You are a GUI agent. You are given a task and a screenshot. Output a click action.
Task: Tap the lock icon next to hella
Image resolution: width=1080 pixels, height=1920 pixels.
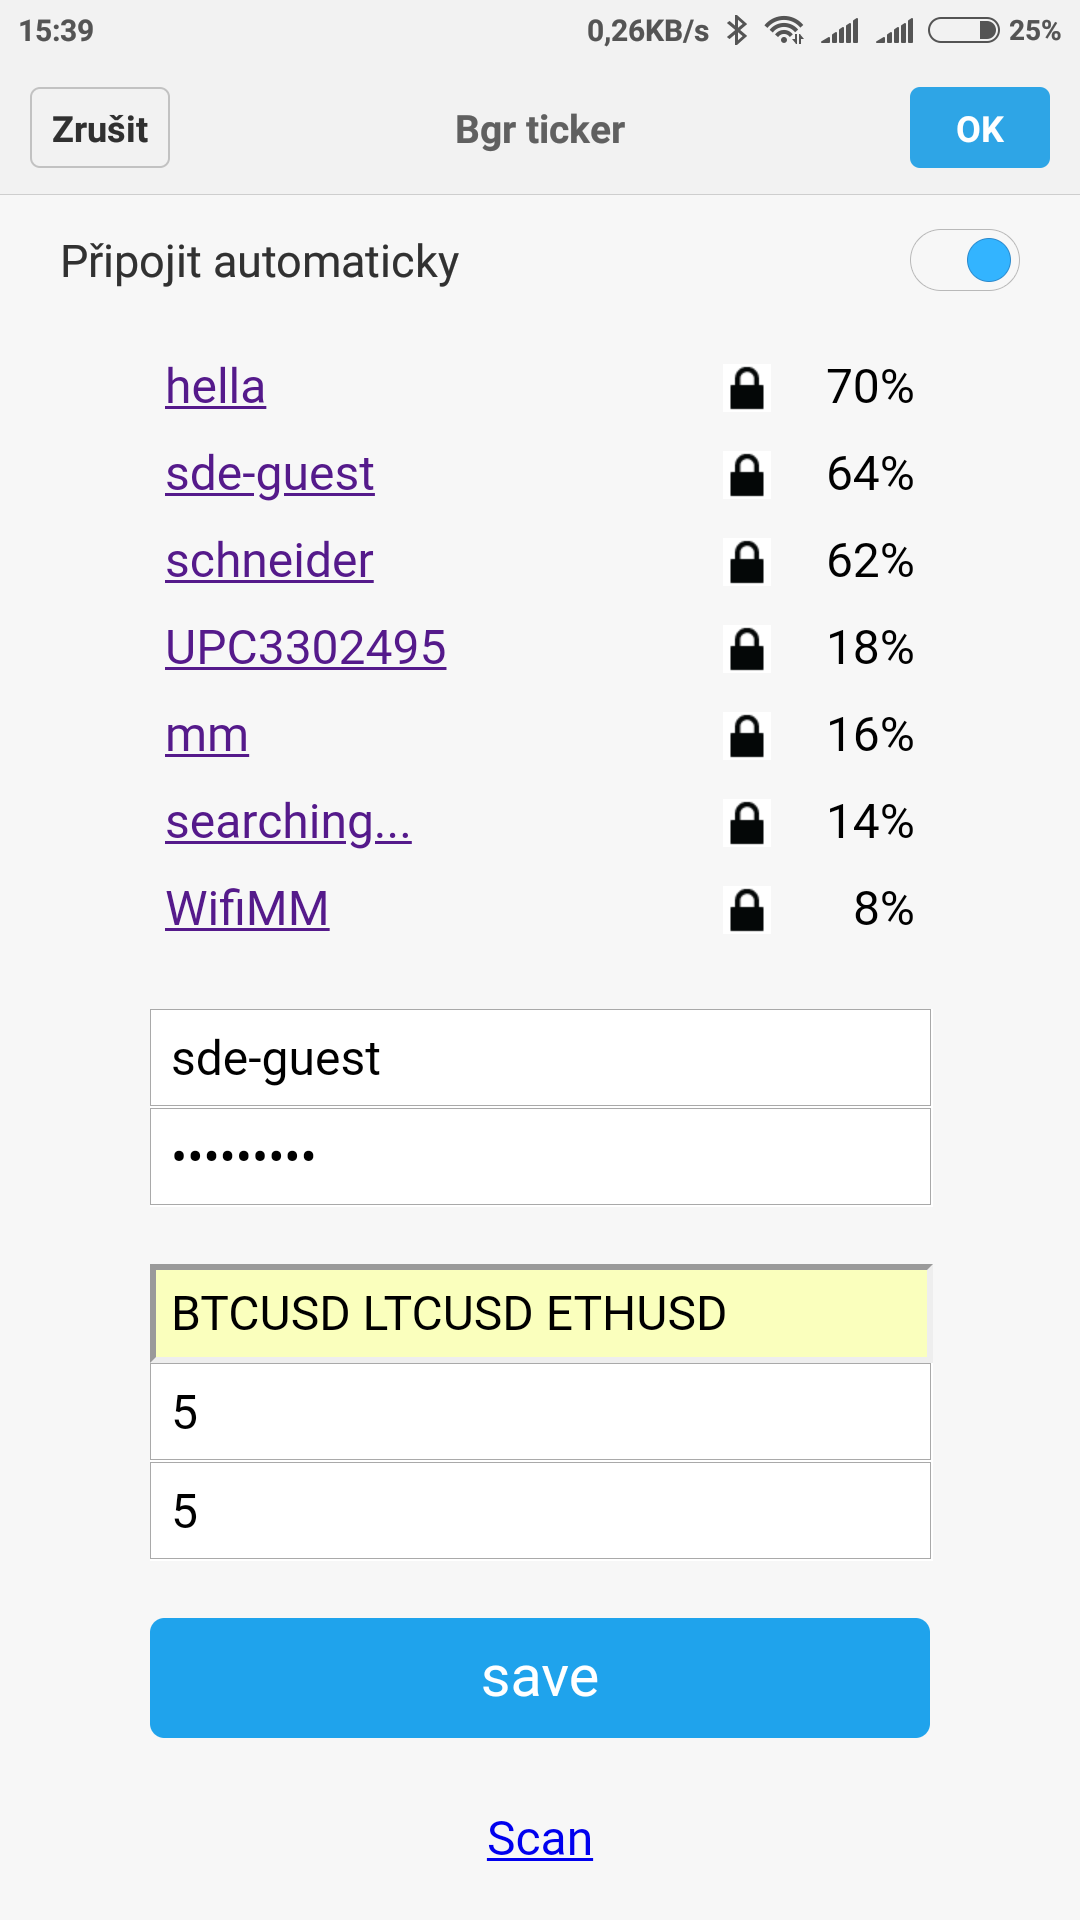tap(747, 388)
